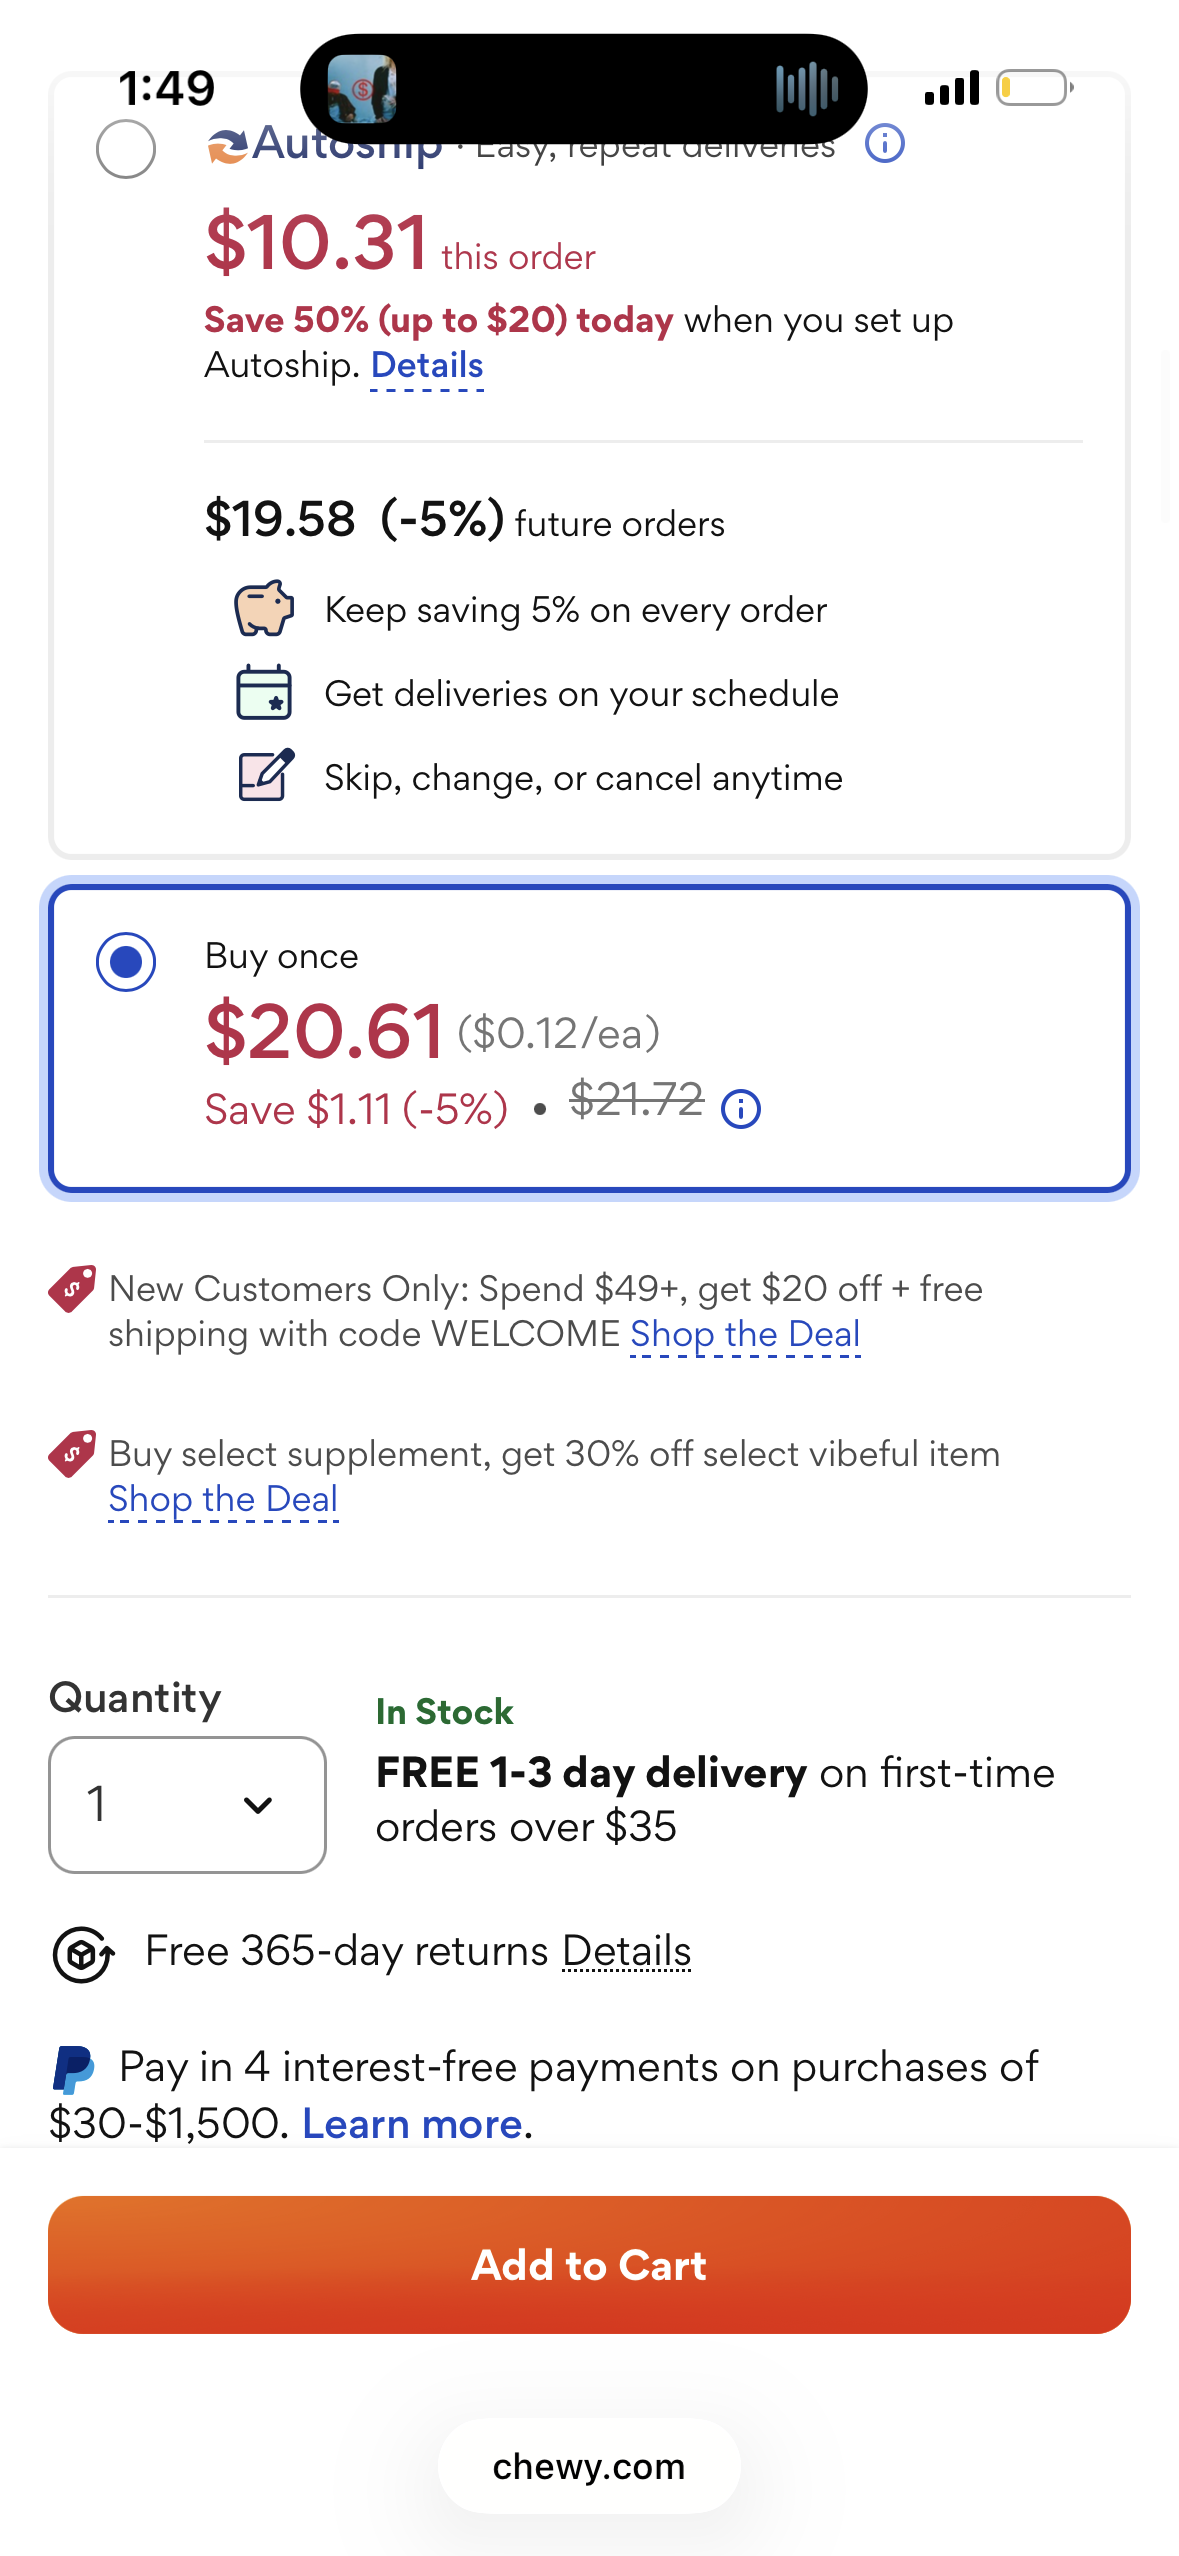This screenshot has height=2556, width=1179.
Task: Tap the red tag icon for supplement deal
Action: [x=72, y=1454]
